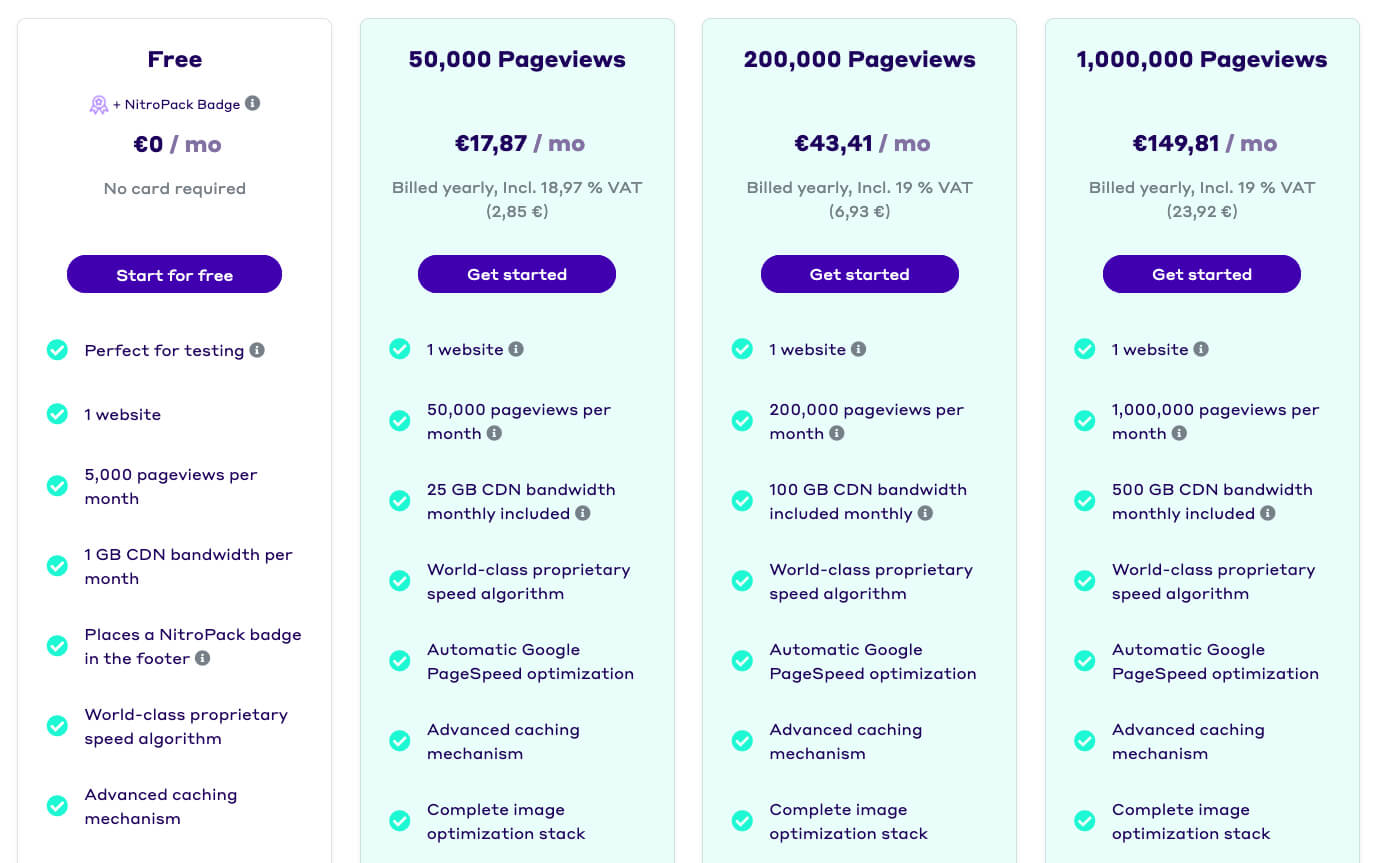Image resolution: width=1388 pixels, height=863 pixels.
Task: Click checkmark next to 1 GB CDN bandwidth
Action: [x=57, y=566]
